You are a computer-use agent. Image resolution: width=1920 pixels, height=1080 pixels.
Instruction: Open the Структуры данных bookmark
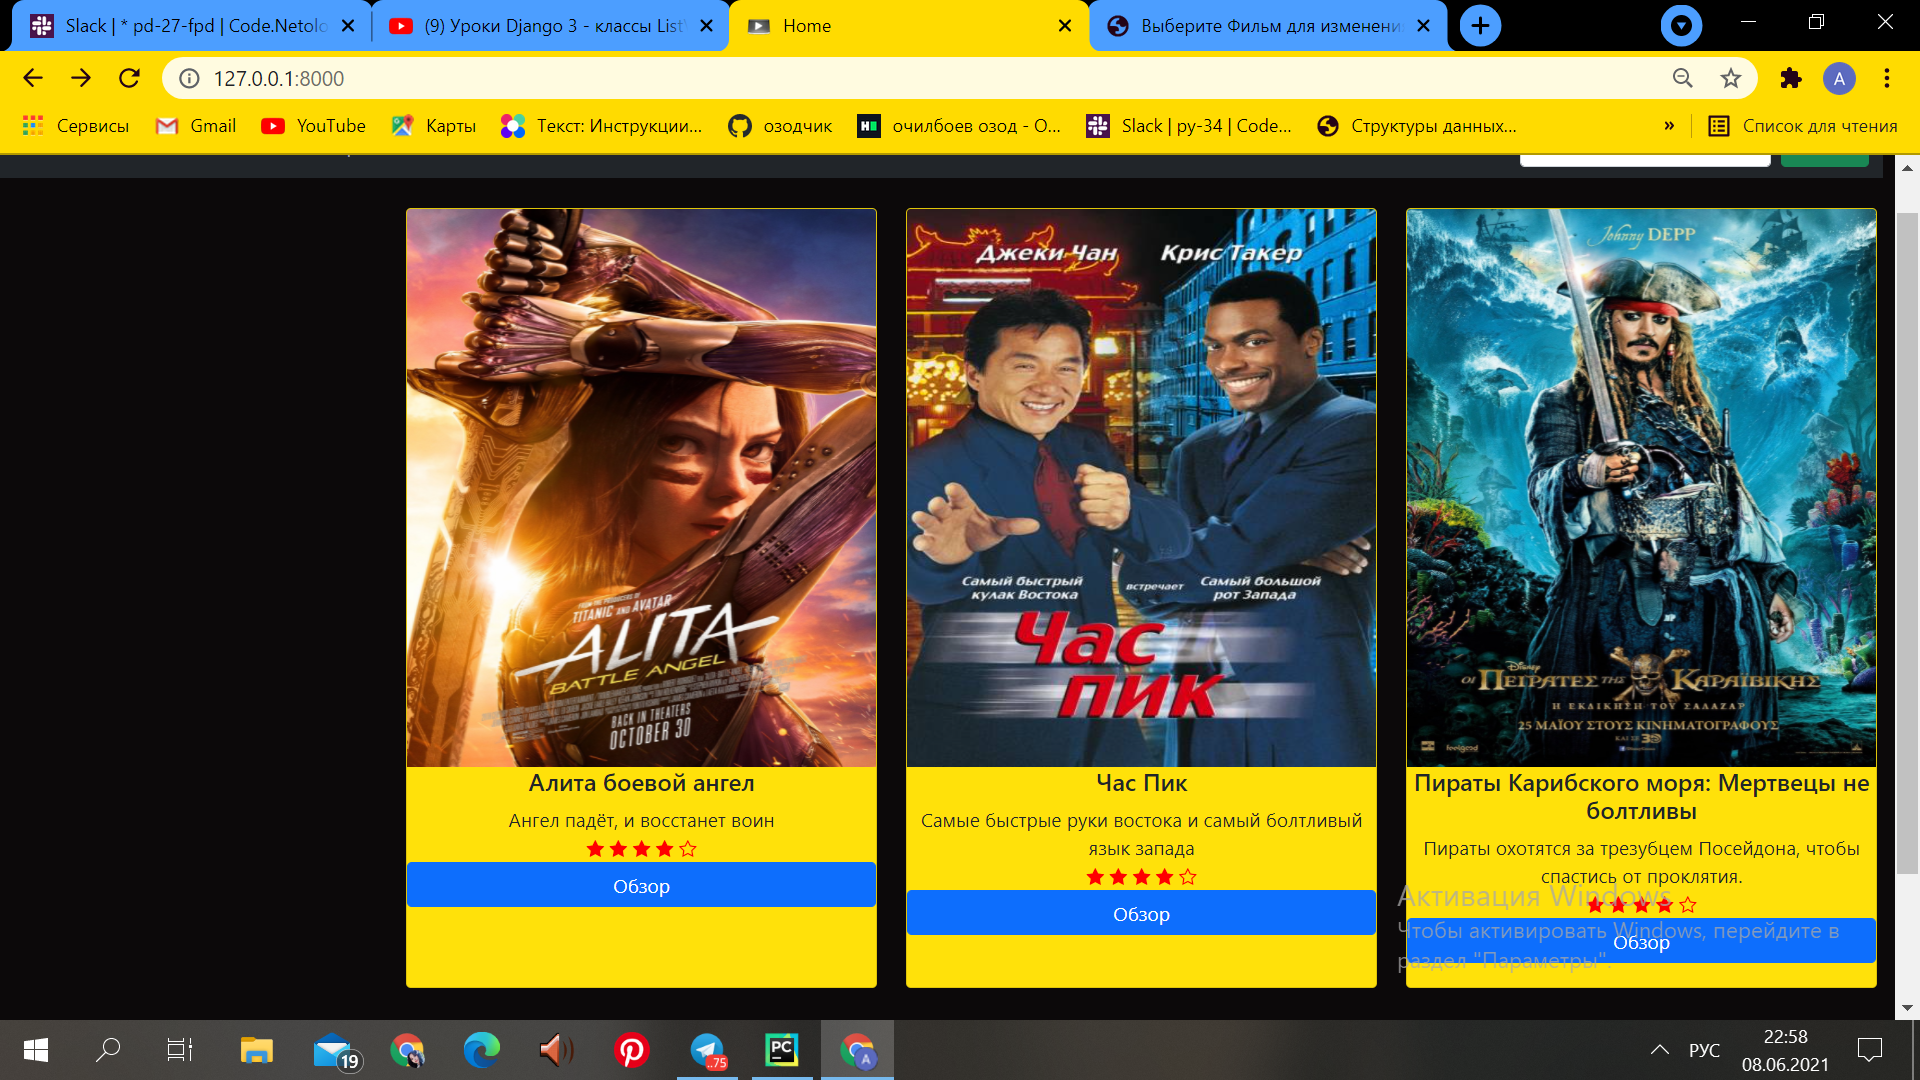pyautogui.click(x=1417, y=126)
